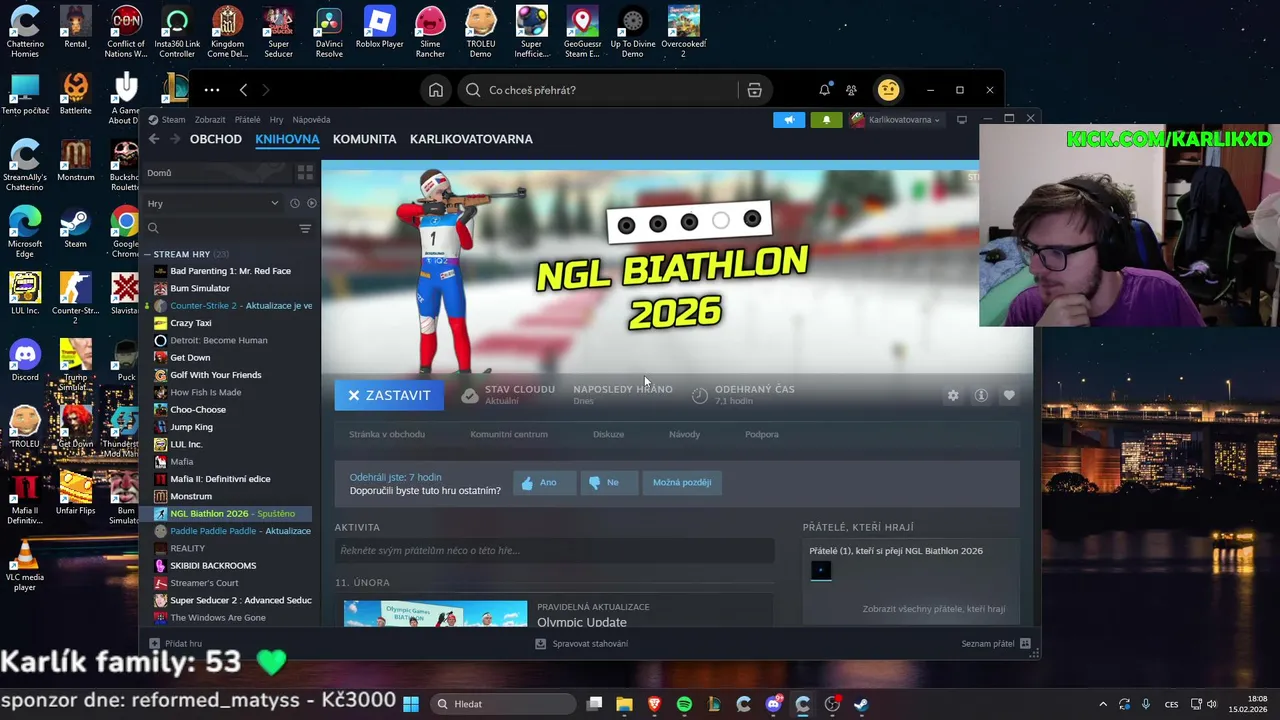Select Mafia II: Definitivní edice
1280x720 pixels.
pos(220,479)
